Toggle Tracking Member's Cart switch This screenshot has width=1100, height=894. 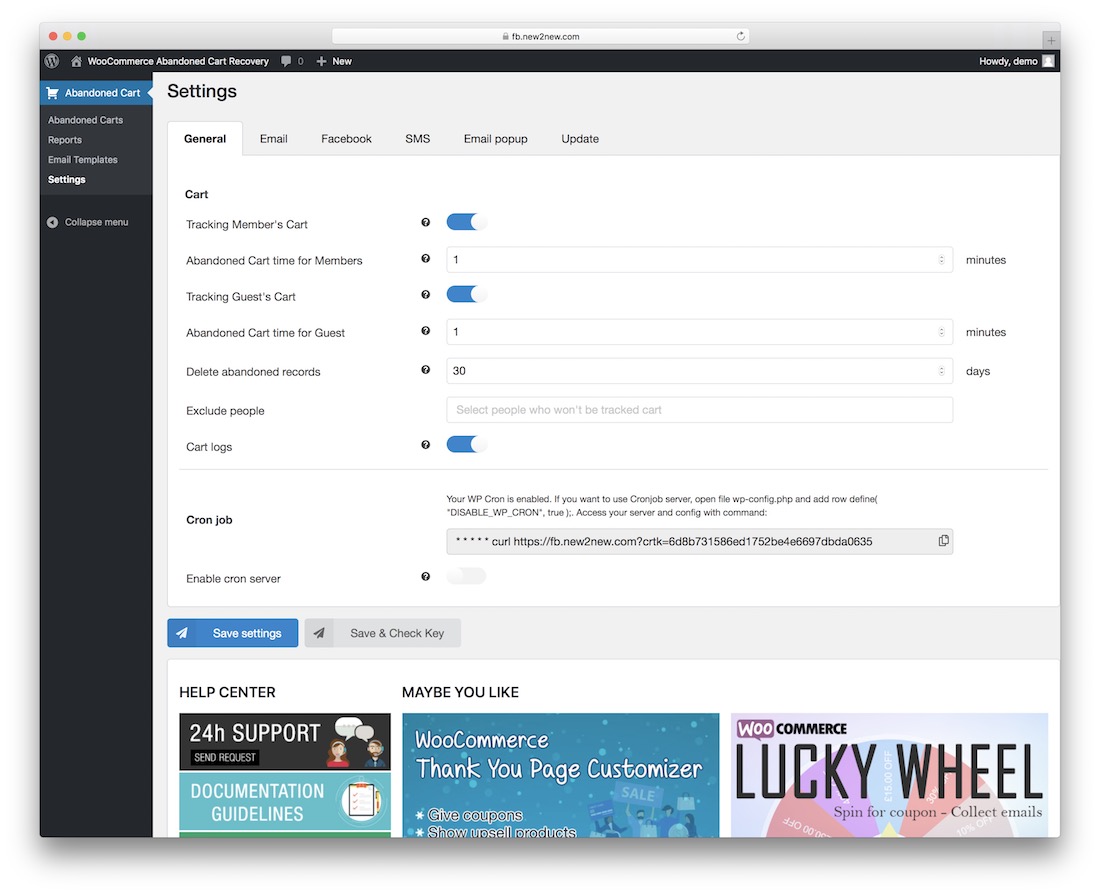tap(466, 222)
